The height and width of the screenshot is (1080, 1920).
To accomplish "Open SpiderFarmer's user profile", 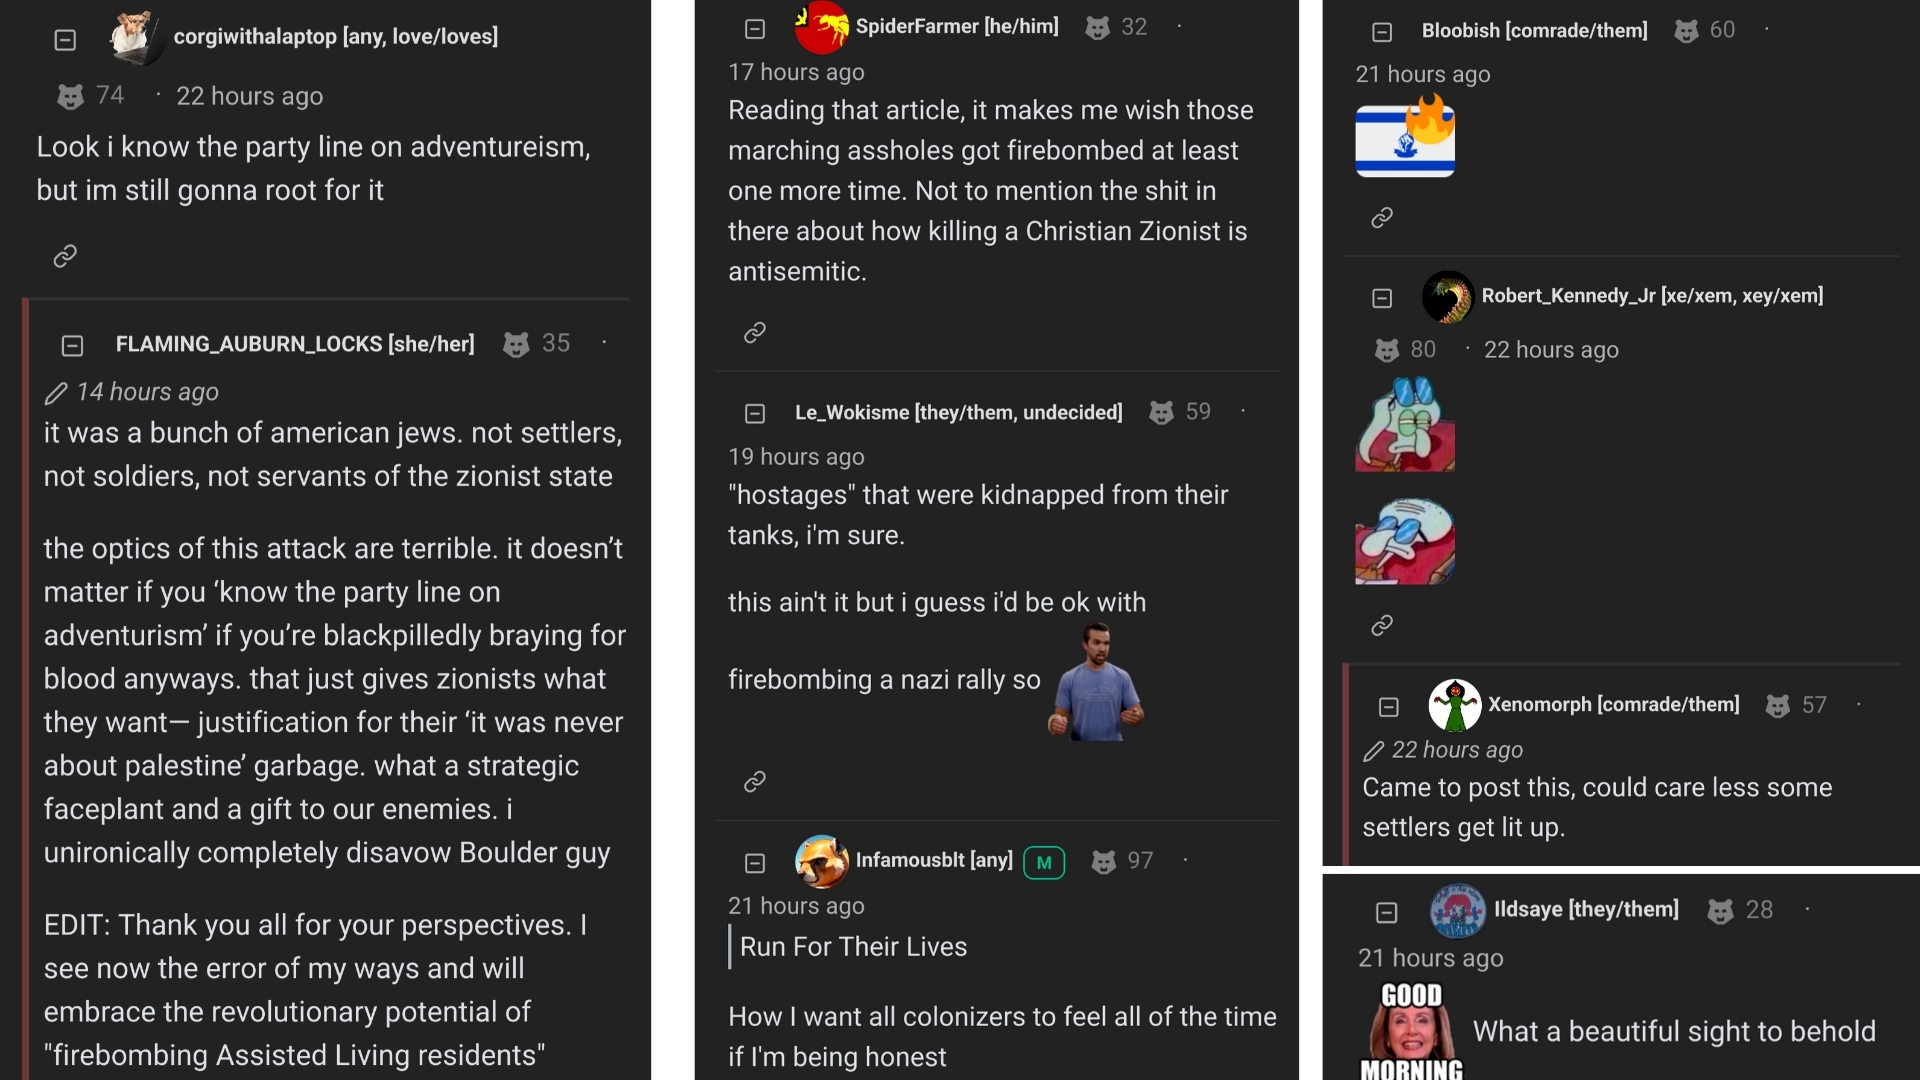I will (x=956, y=26).
